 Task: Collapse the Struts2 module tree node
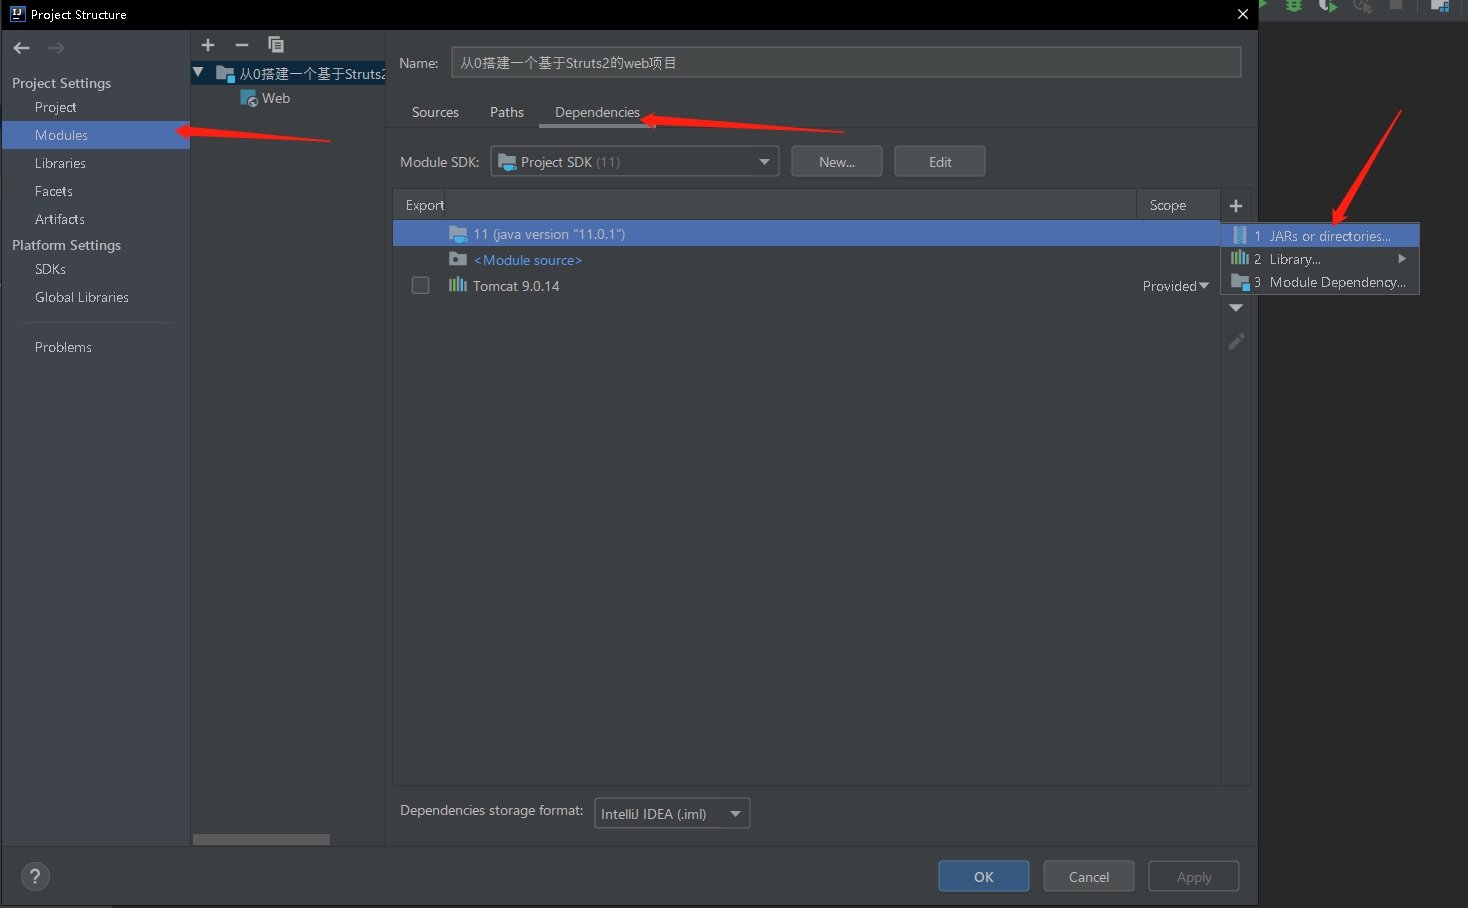(198, 73)
